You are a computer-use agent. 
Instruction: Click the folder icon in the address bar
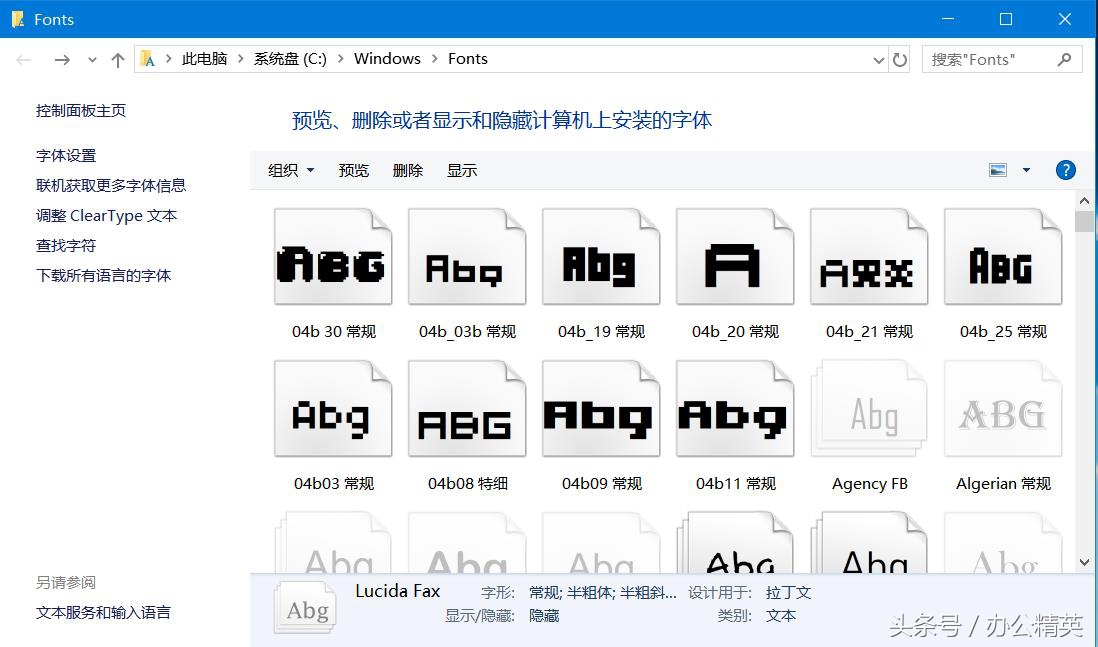click(146, 59)
